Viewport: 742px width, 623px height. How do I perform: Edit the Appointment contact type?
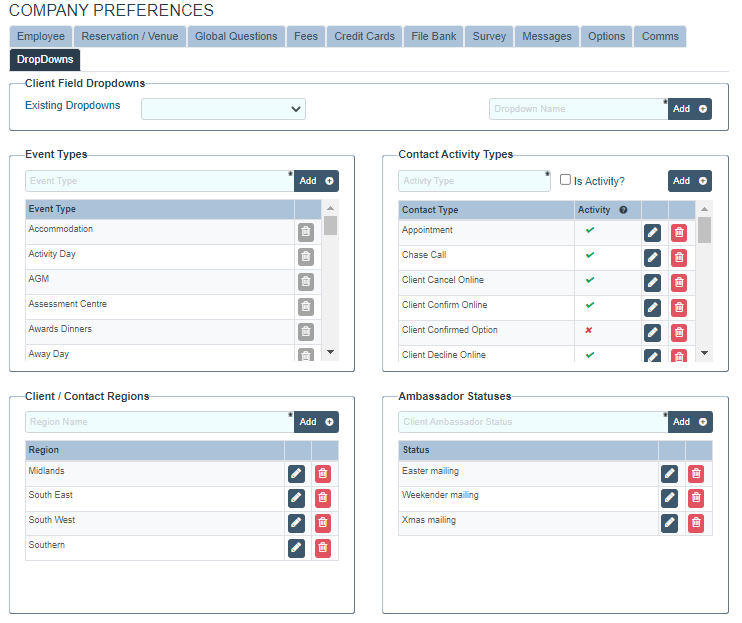pos(652,233)
